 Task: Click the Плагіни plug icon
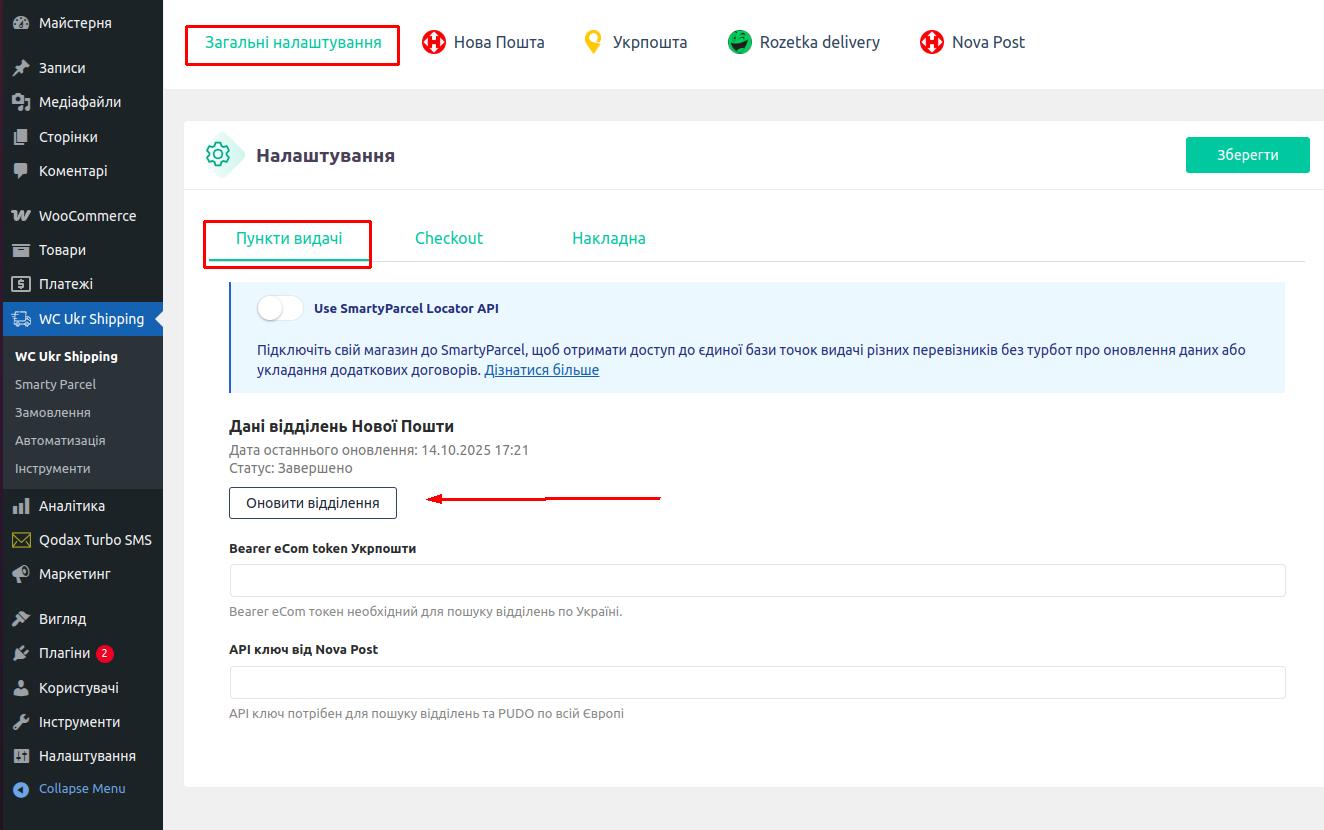pyautogui.click(x=20, y=654)
